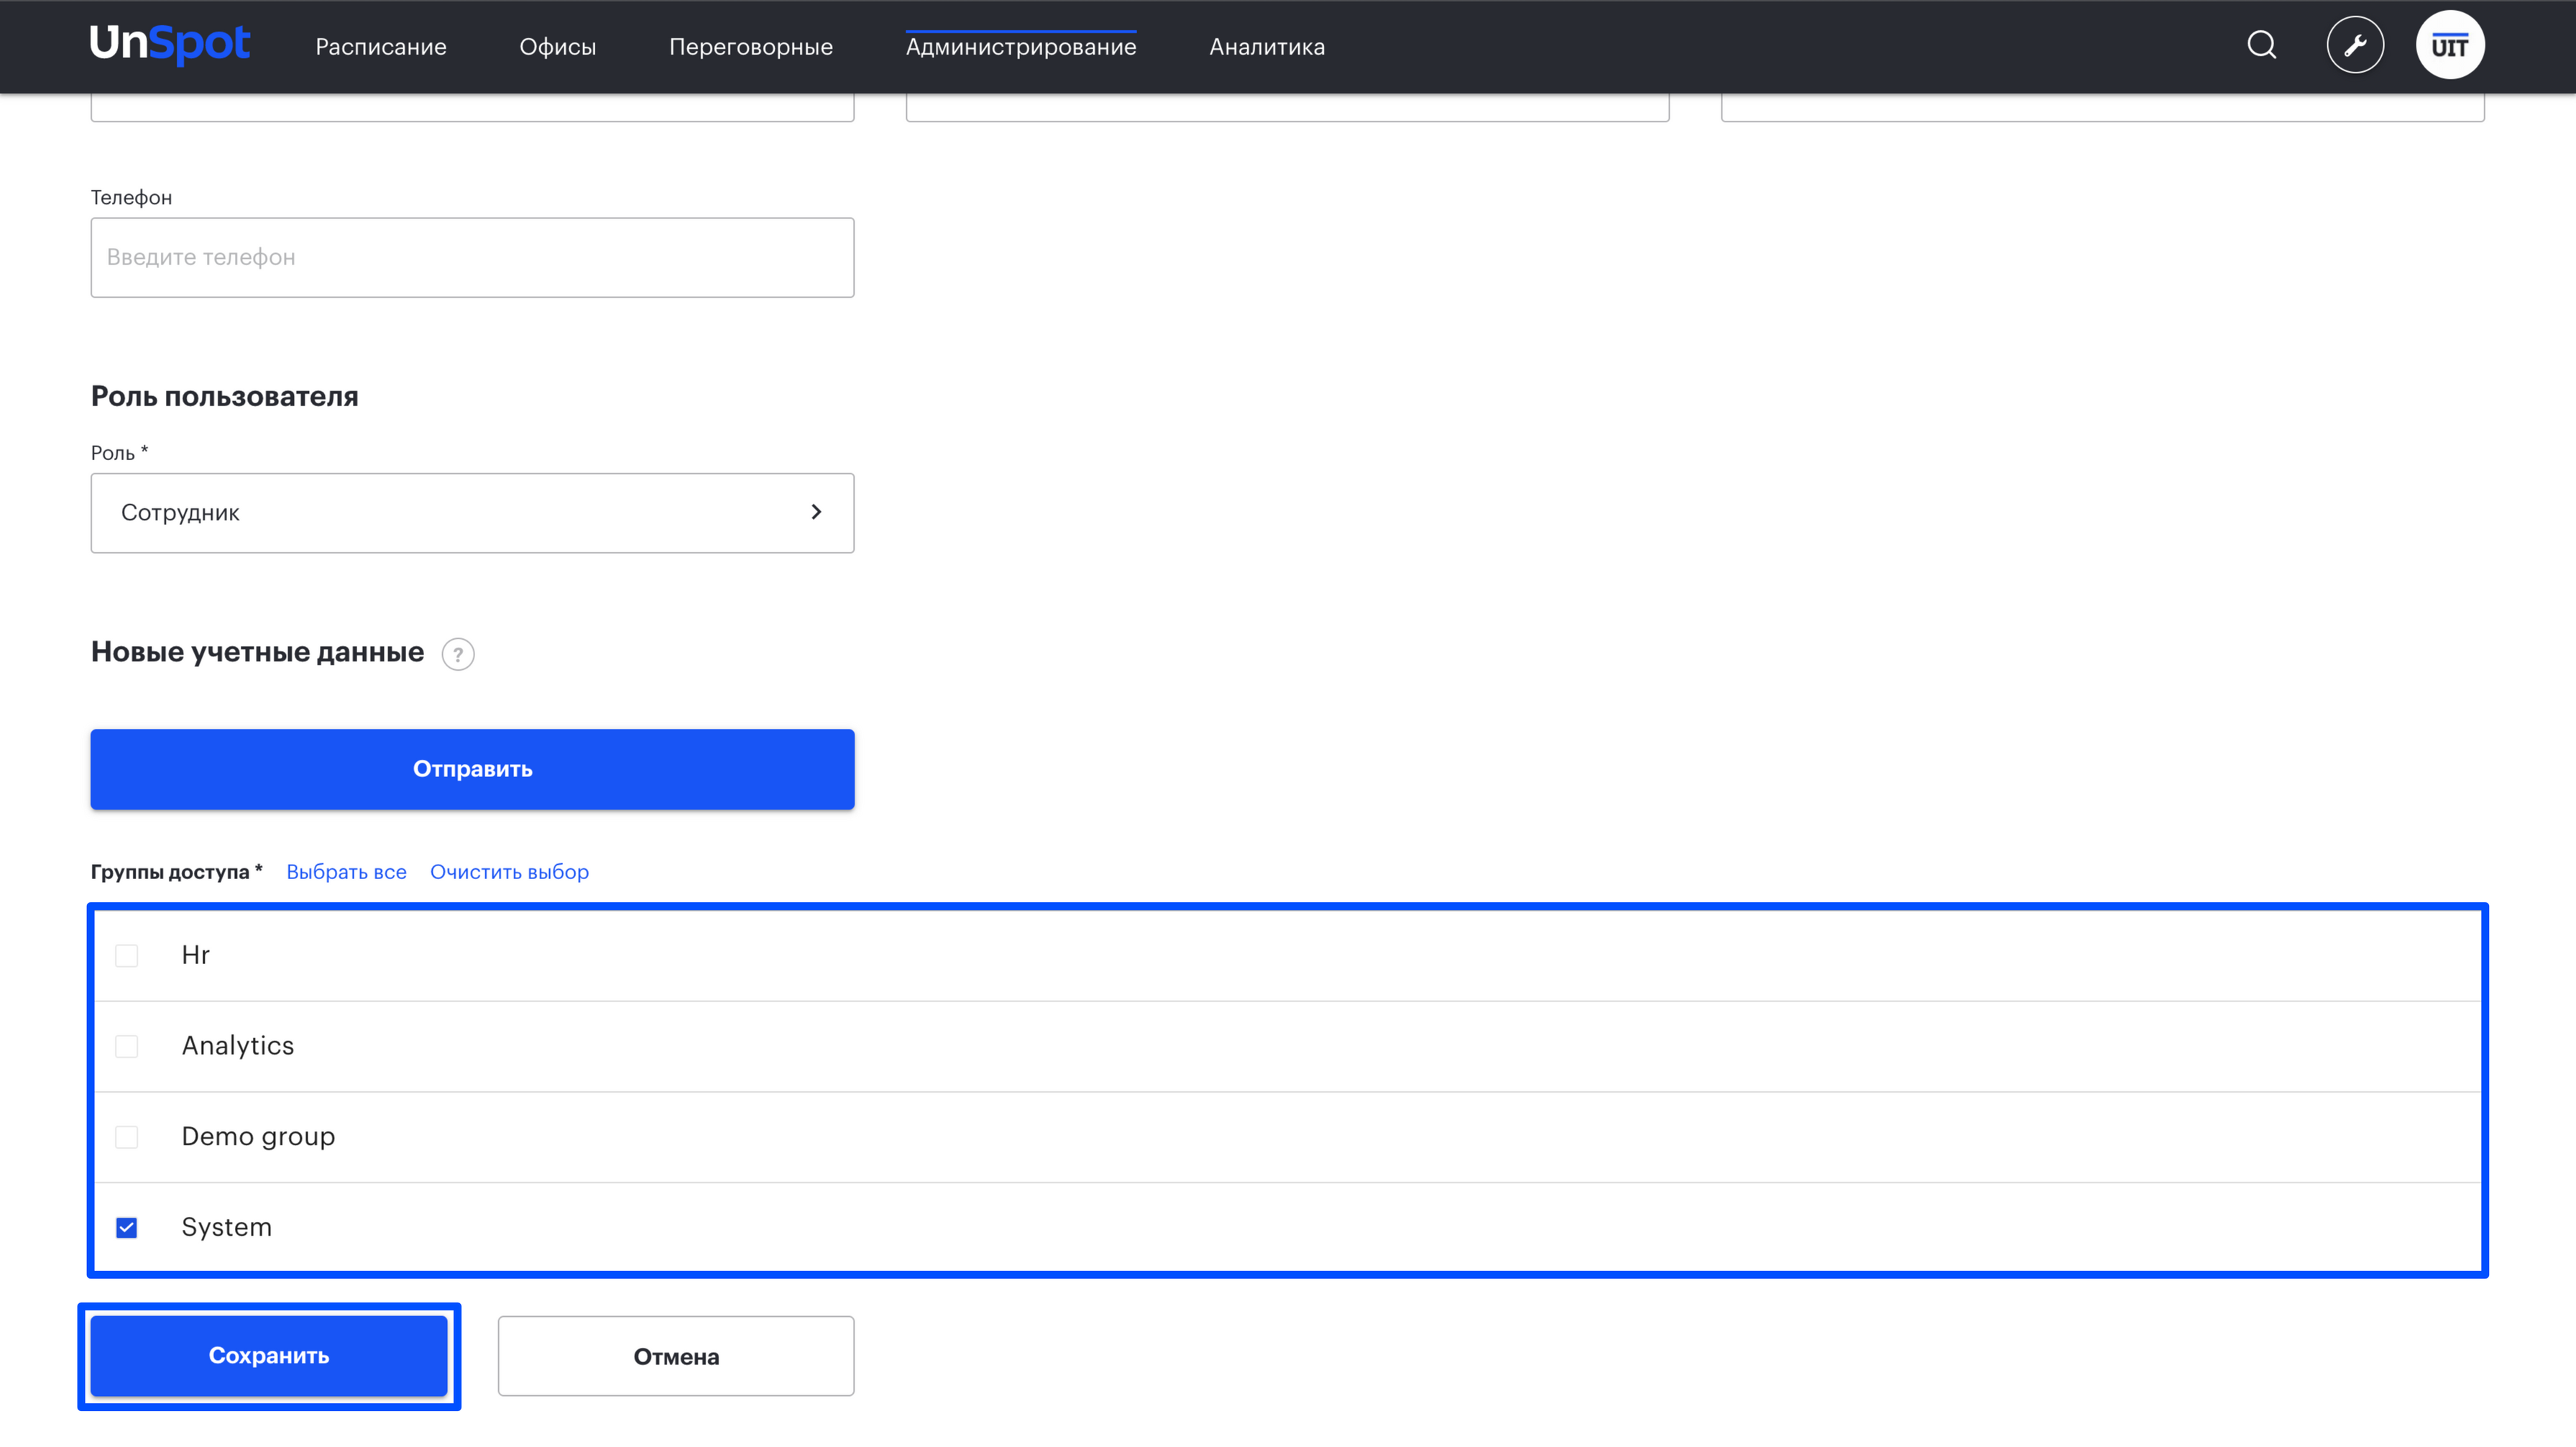Image resolution: width=2576 pixels, height=1447 pixels.
Task: Click the Выбрать все link
Action: tap(346, 872)
